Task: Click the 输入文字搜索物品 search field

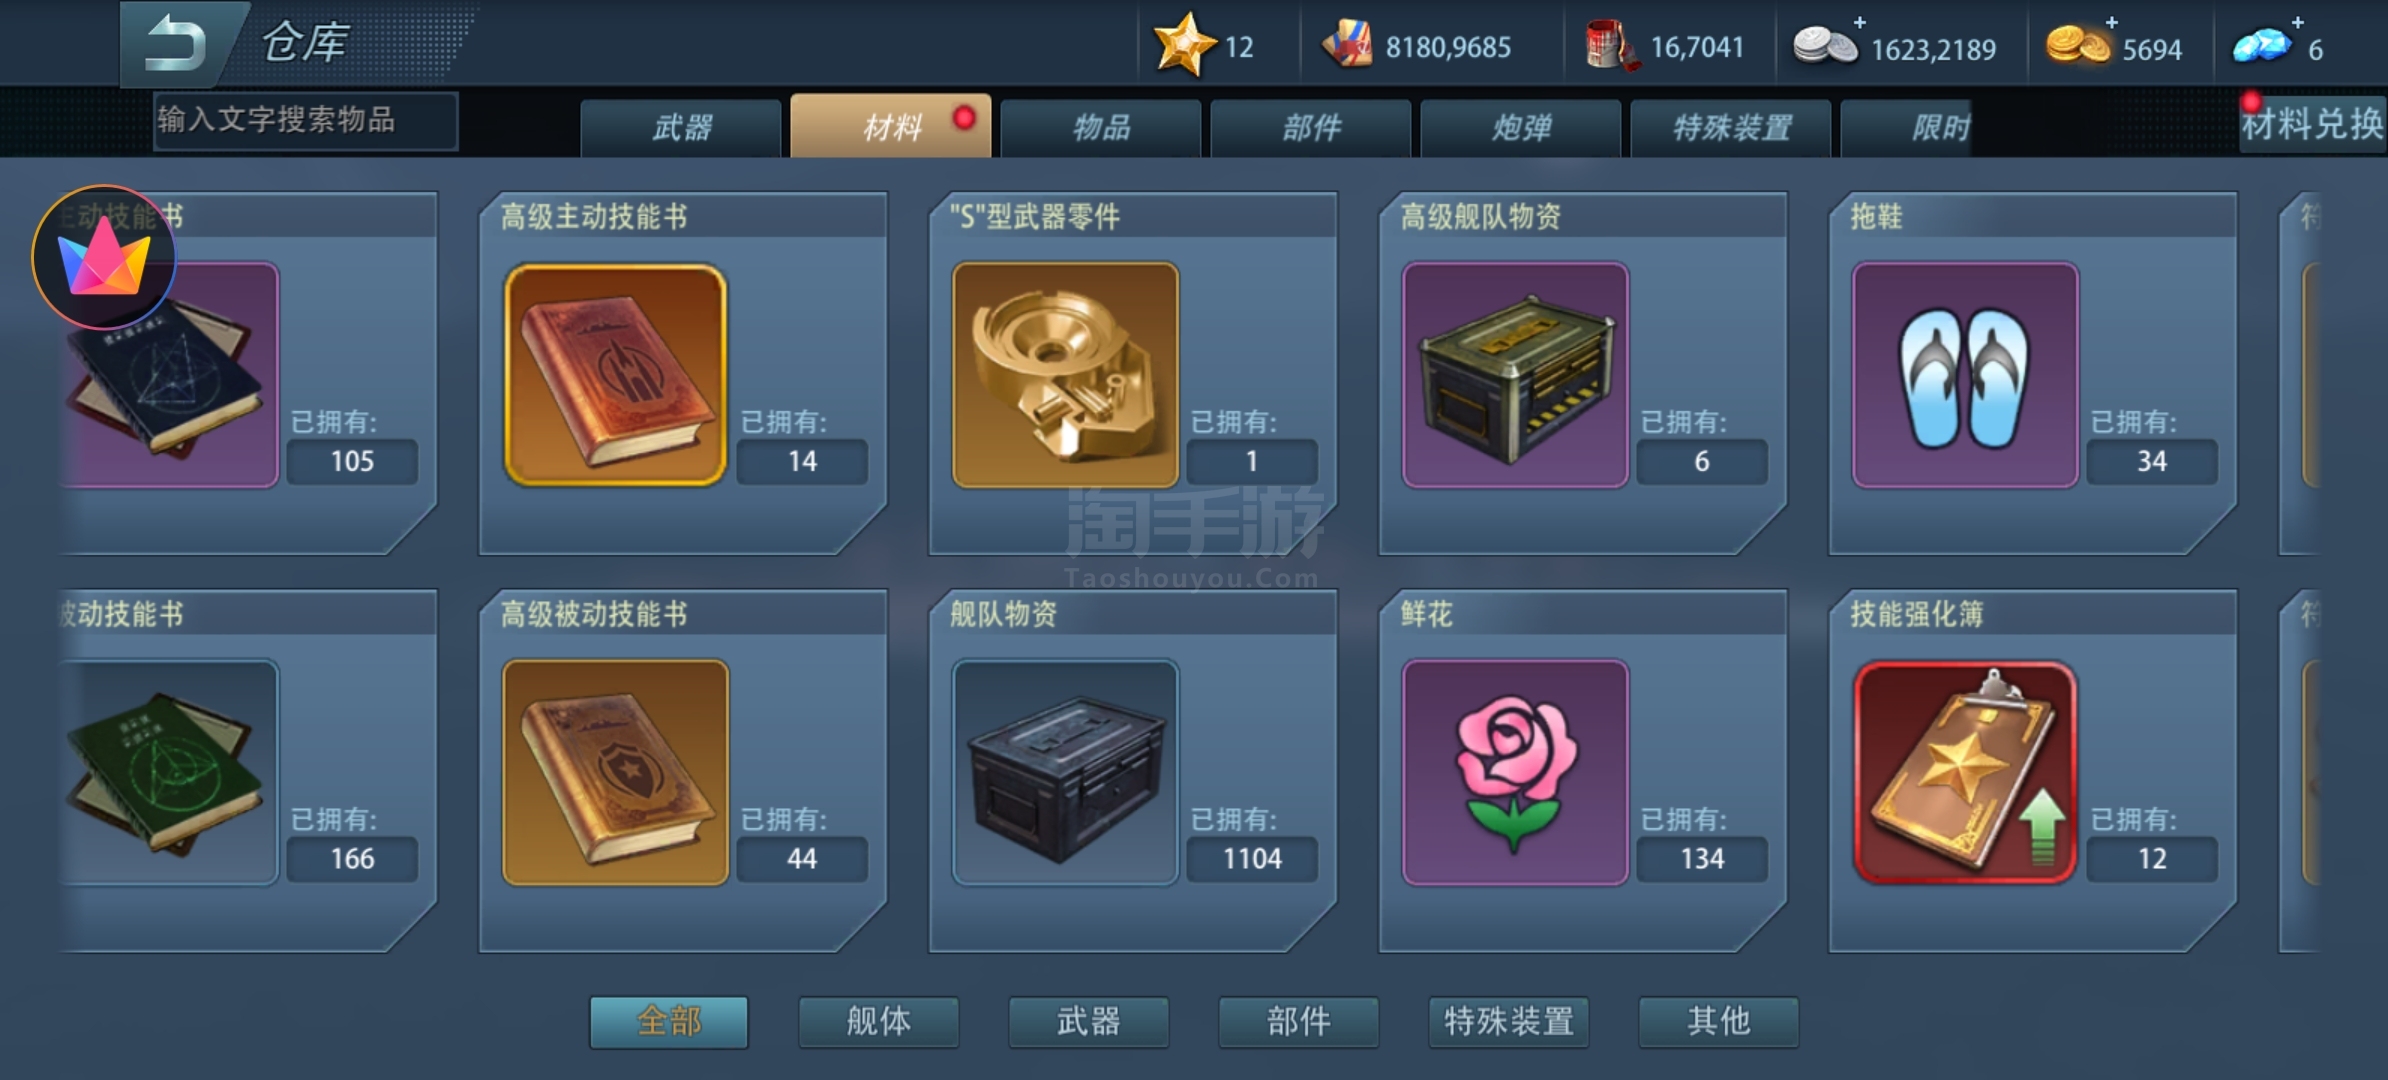Action: (x=306, y=121)
